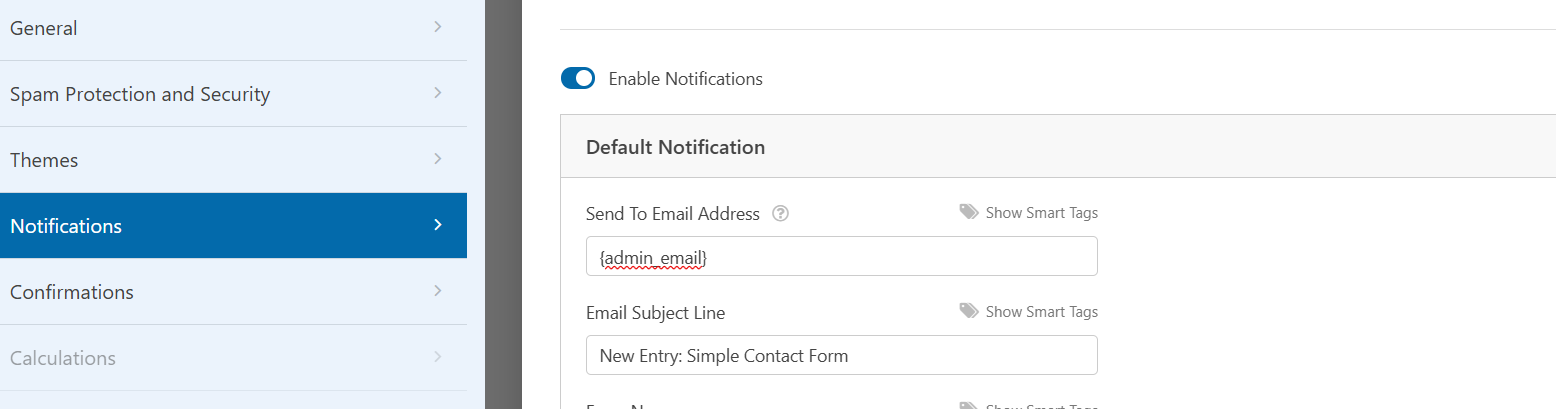Image resolution: width=1556 pixels, height=409 pixels.
Task: Open the Calculations settings section
Action: [x=233, y=358]
